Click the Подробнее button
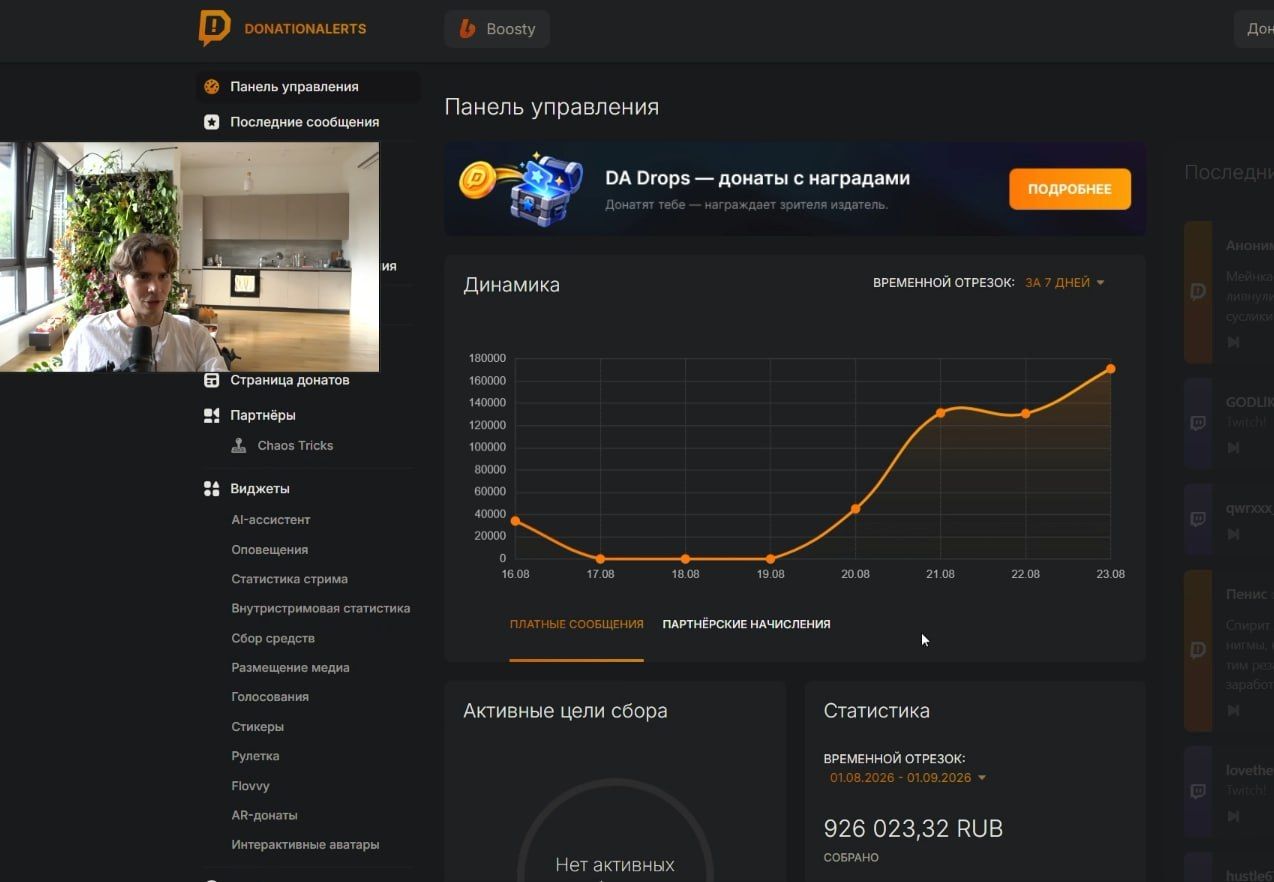Screen dimensions: 1274x882 tap(1070, 189)
